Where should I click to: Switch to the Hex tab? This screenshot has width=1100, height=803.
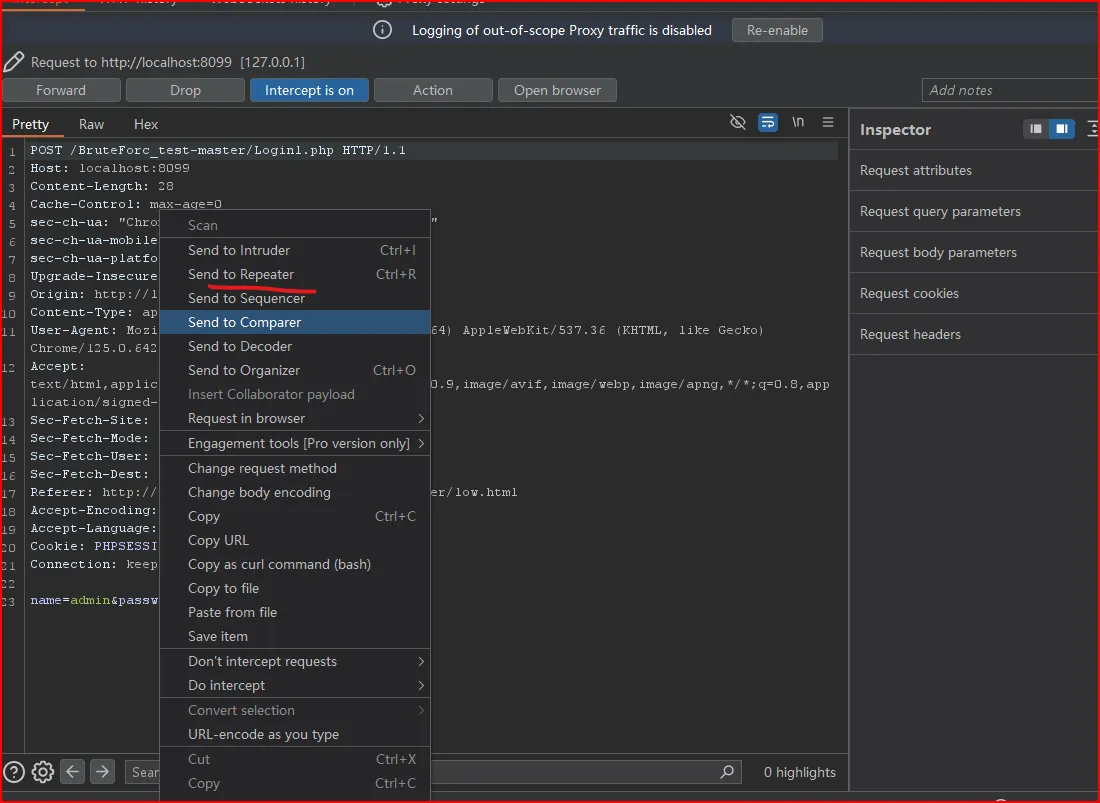pyautogui.click(x=146, y=124)
